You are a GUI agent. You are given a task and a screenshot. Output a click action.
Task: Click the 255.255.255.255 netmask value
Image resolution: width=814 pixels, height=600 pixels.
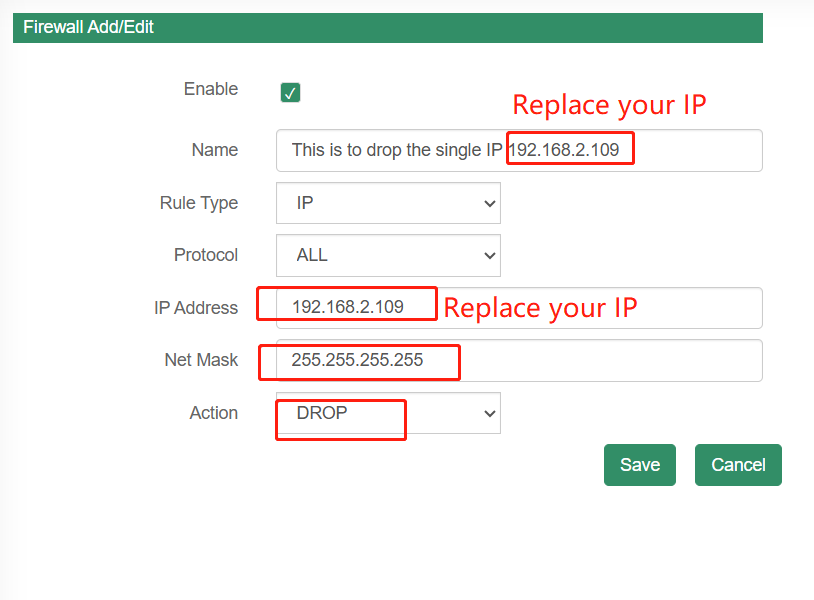point(357,360)
